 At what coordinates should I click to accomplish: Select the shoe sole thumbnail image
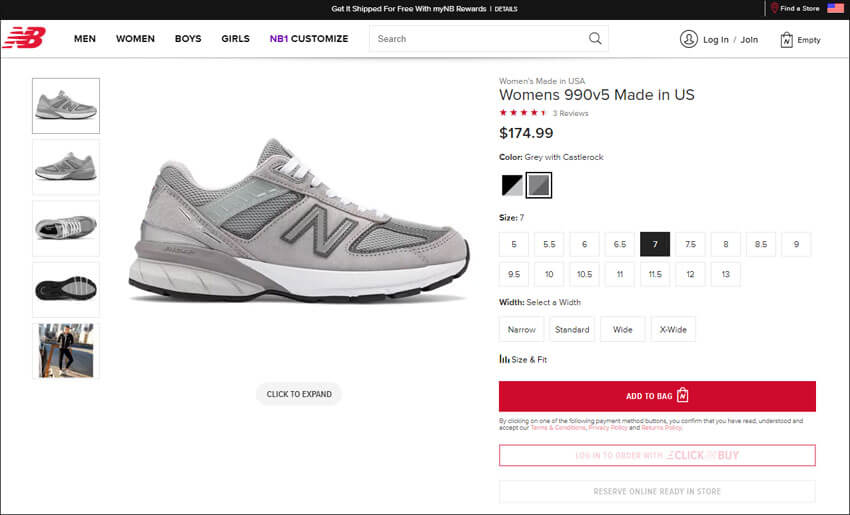tap(66, 289)
